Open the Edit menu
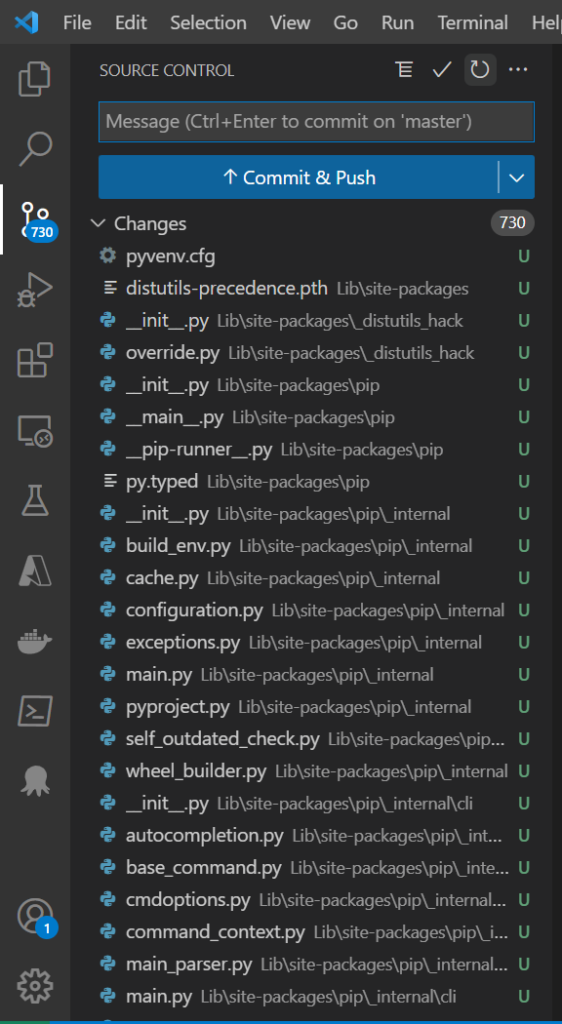This screenshot has width=562, height=1024. 131,23
